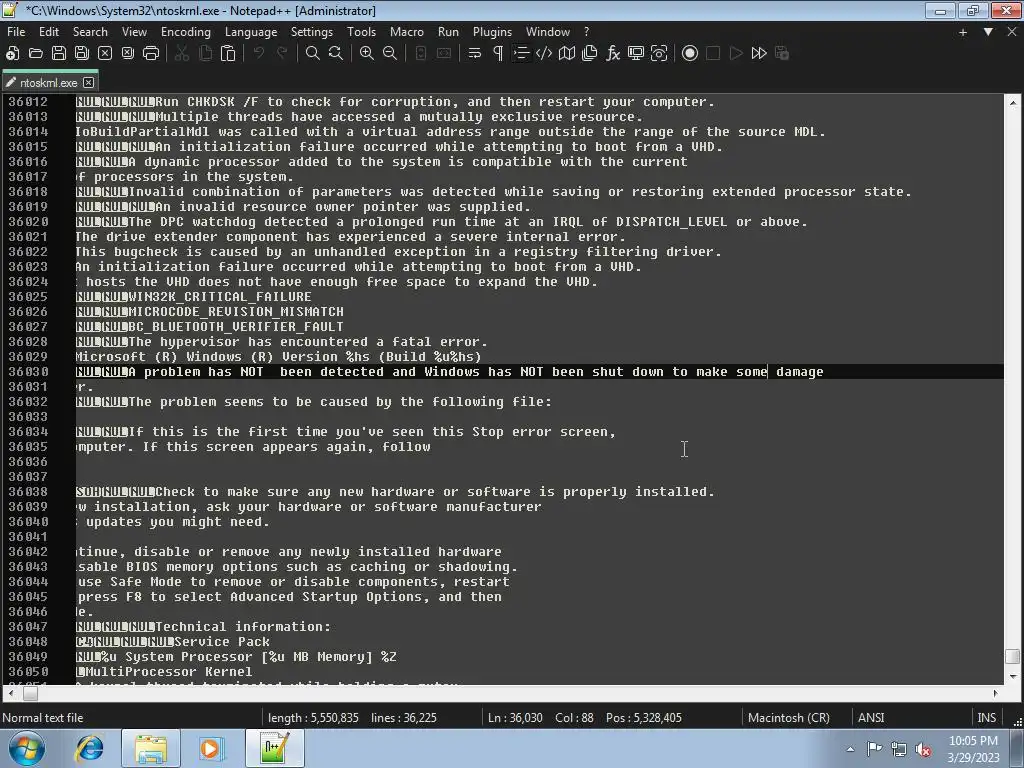This screenshot has width=1024, height=768.
Task: Open Windows Start menu orb
Action: [x=26, y=748]
